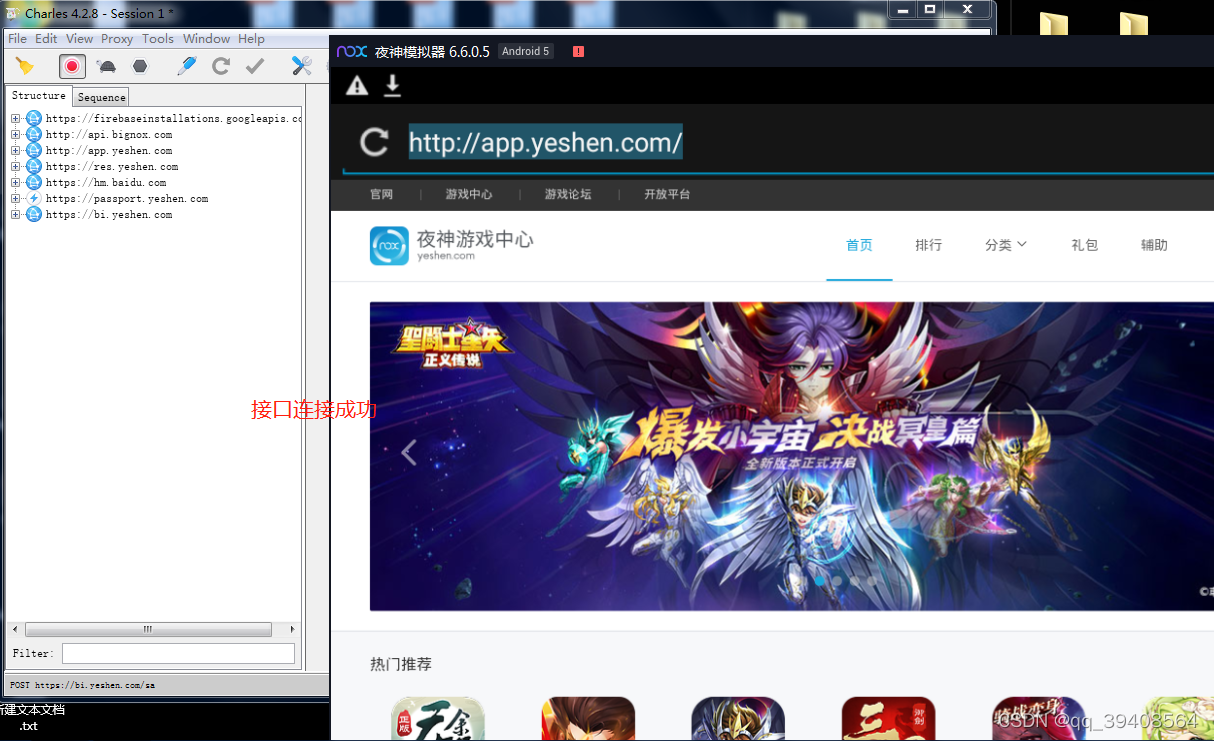Open the 圣斗士星矢 promotional banner
This screenshot has width=1214, height=741.
791,456
